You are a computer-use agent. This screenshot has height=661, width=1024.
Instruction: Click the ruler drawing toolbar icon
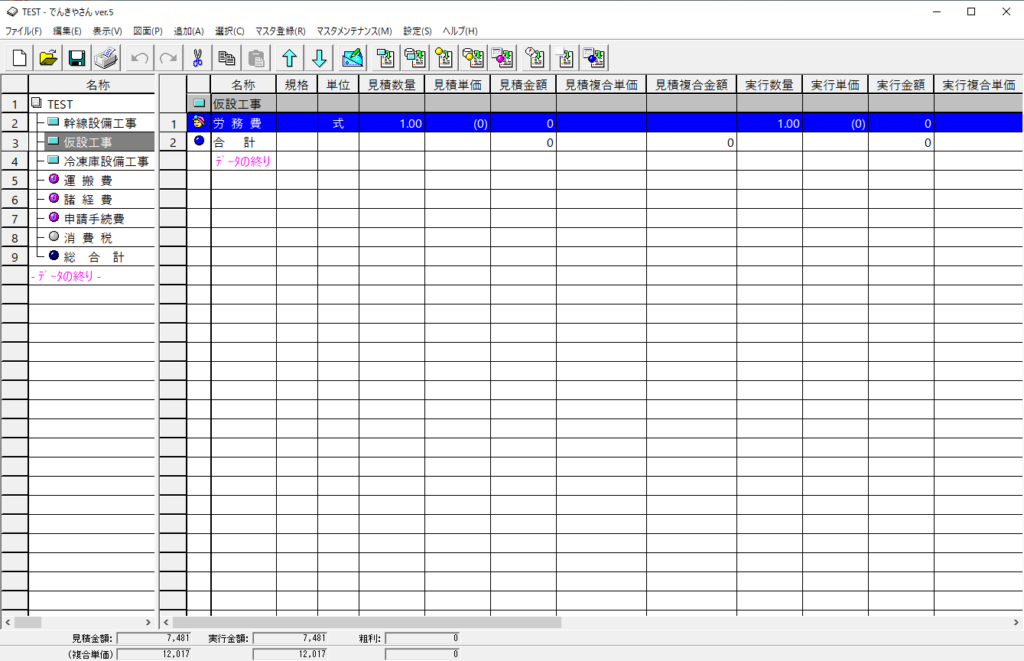point(351,58)
